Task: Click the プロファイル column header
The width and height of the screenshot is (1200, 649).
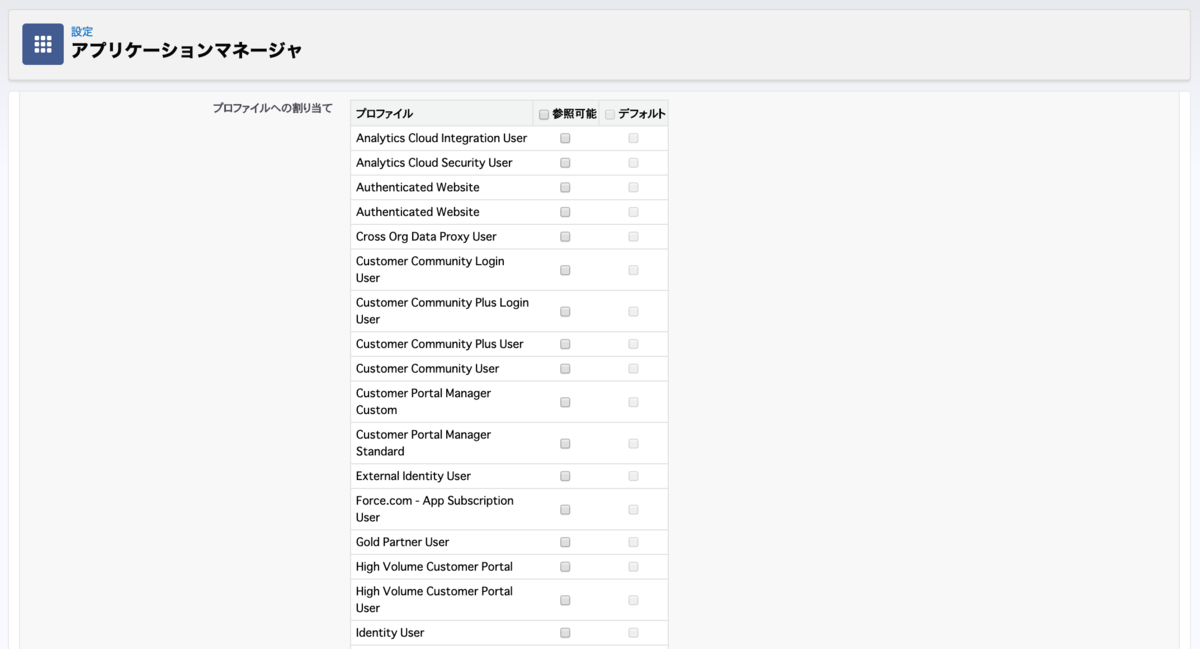Action: 384,114
